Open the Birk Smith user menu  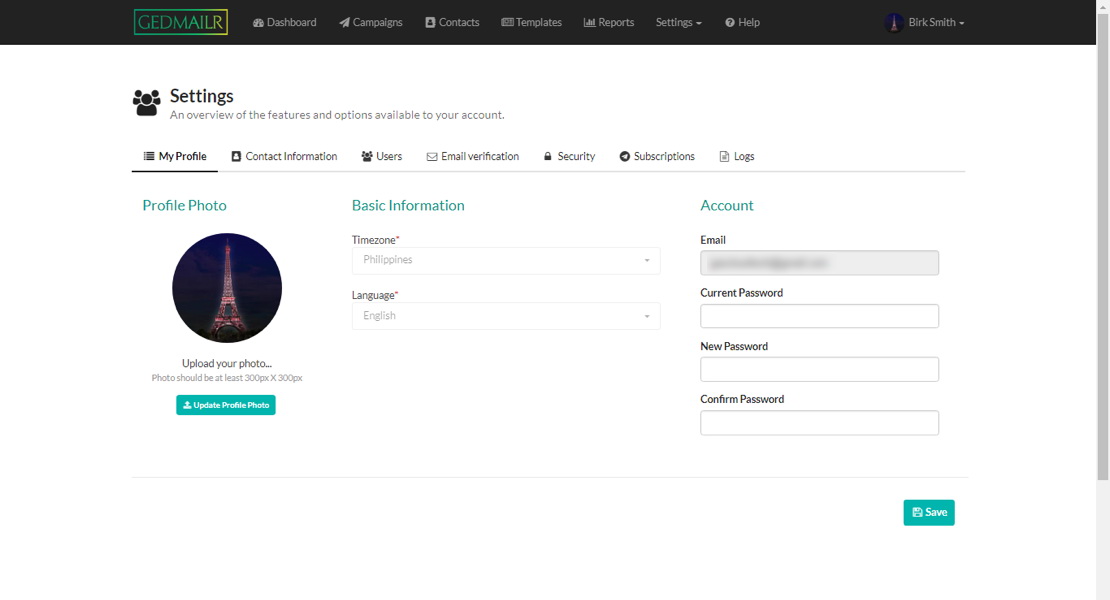point(926,22)
